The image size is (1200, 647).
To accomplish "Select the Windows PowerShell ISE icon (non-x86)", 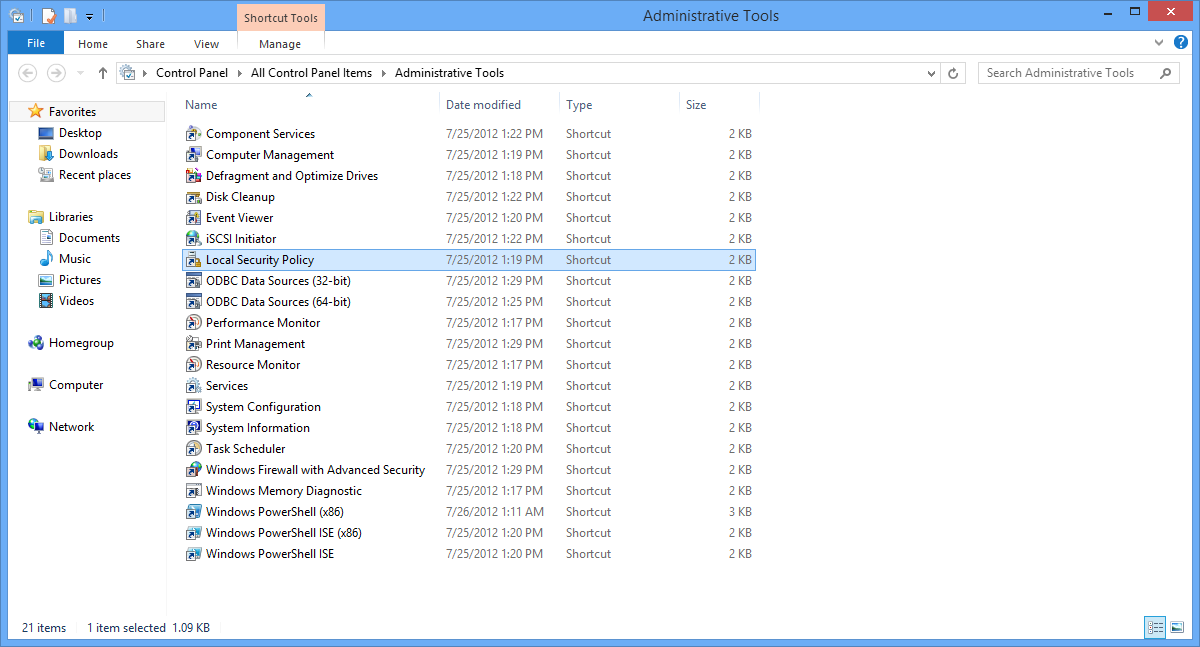I will [x=194, y=554].
